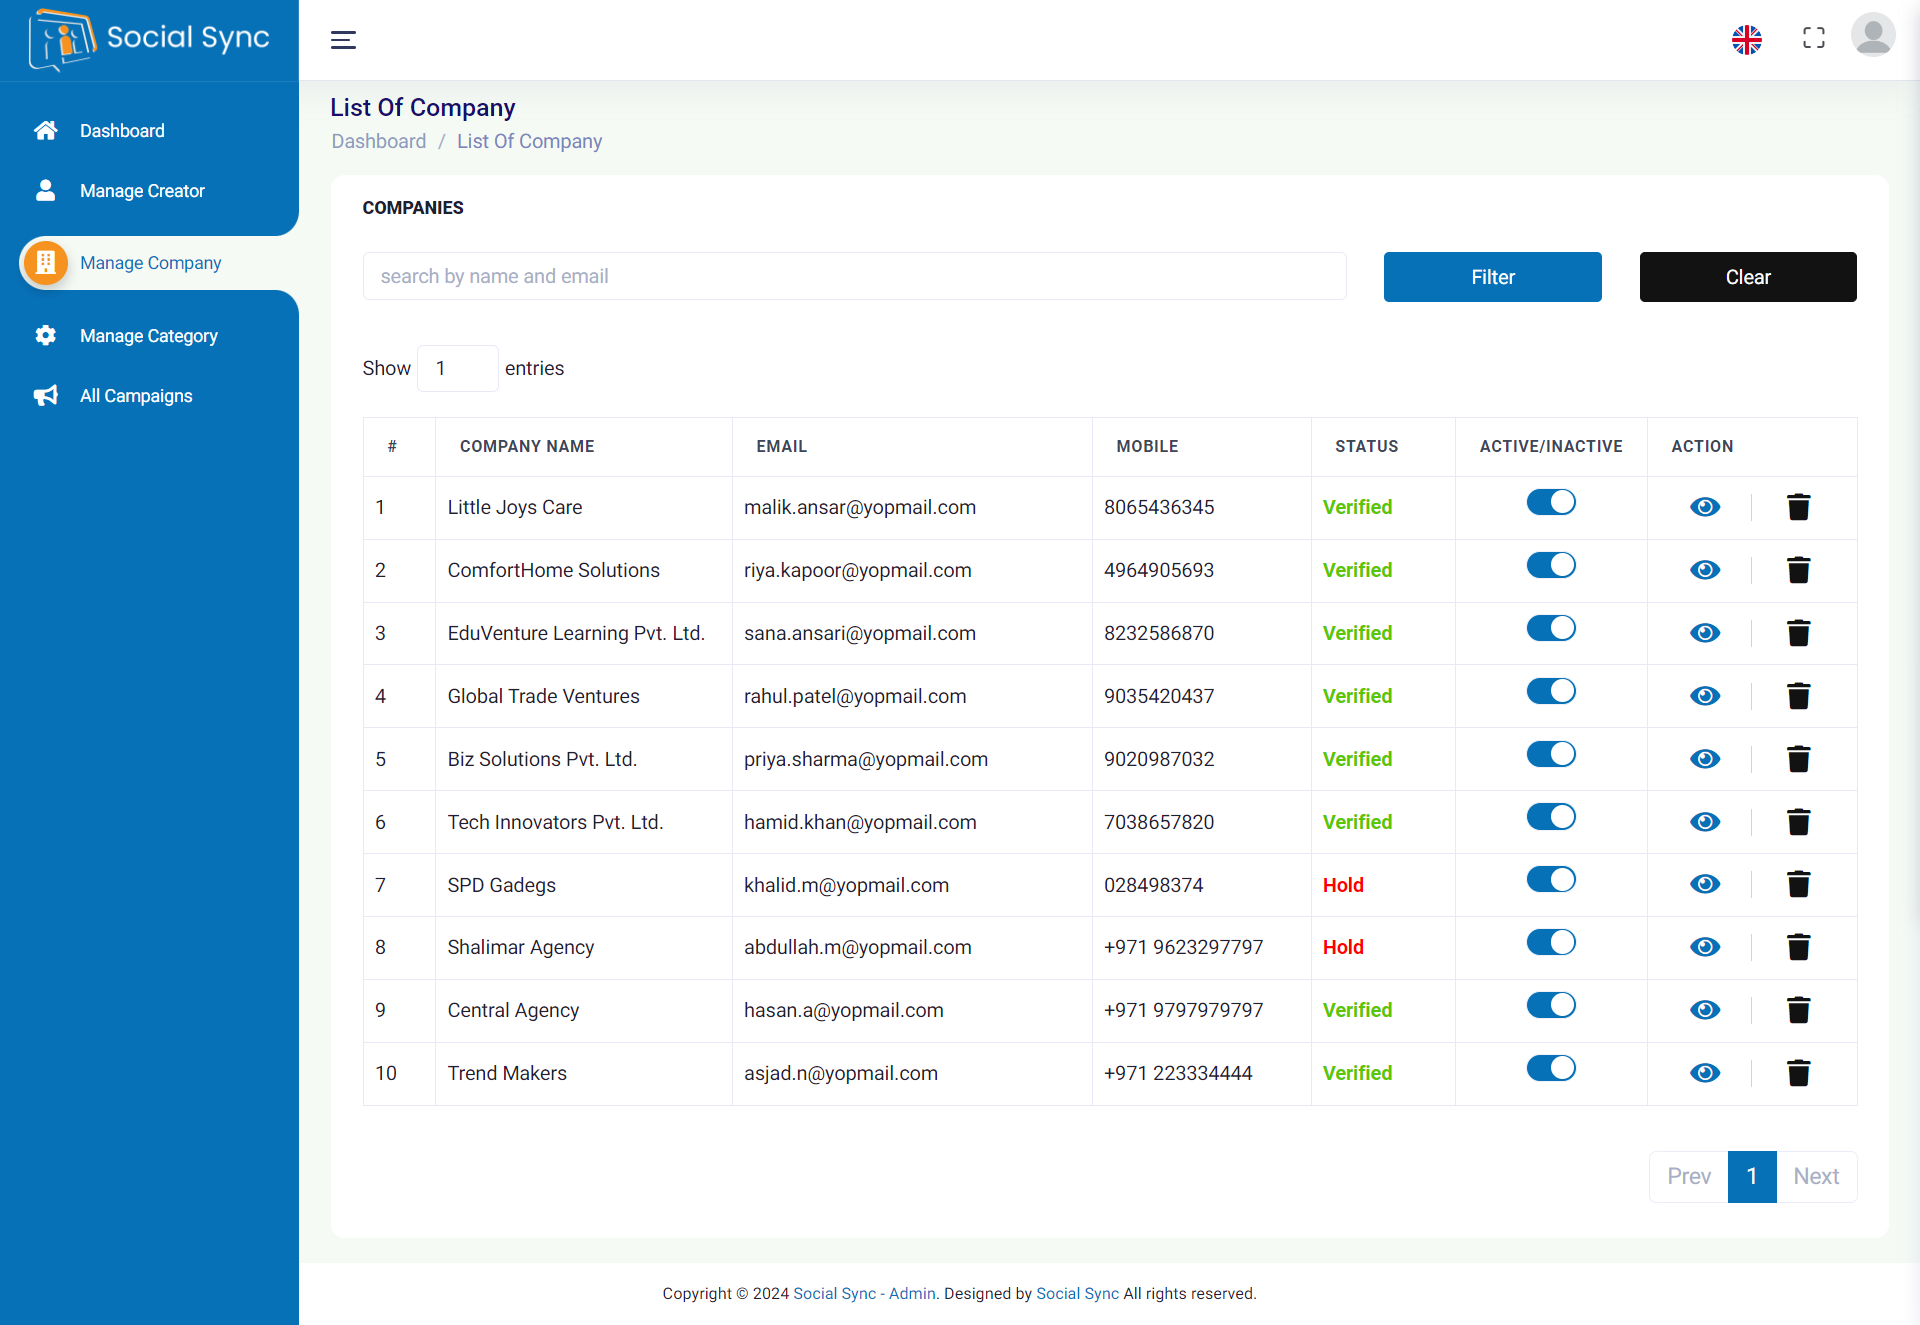
Task: Open the Dashboard sidebar icon
Action: tap(45, 130)
